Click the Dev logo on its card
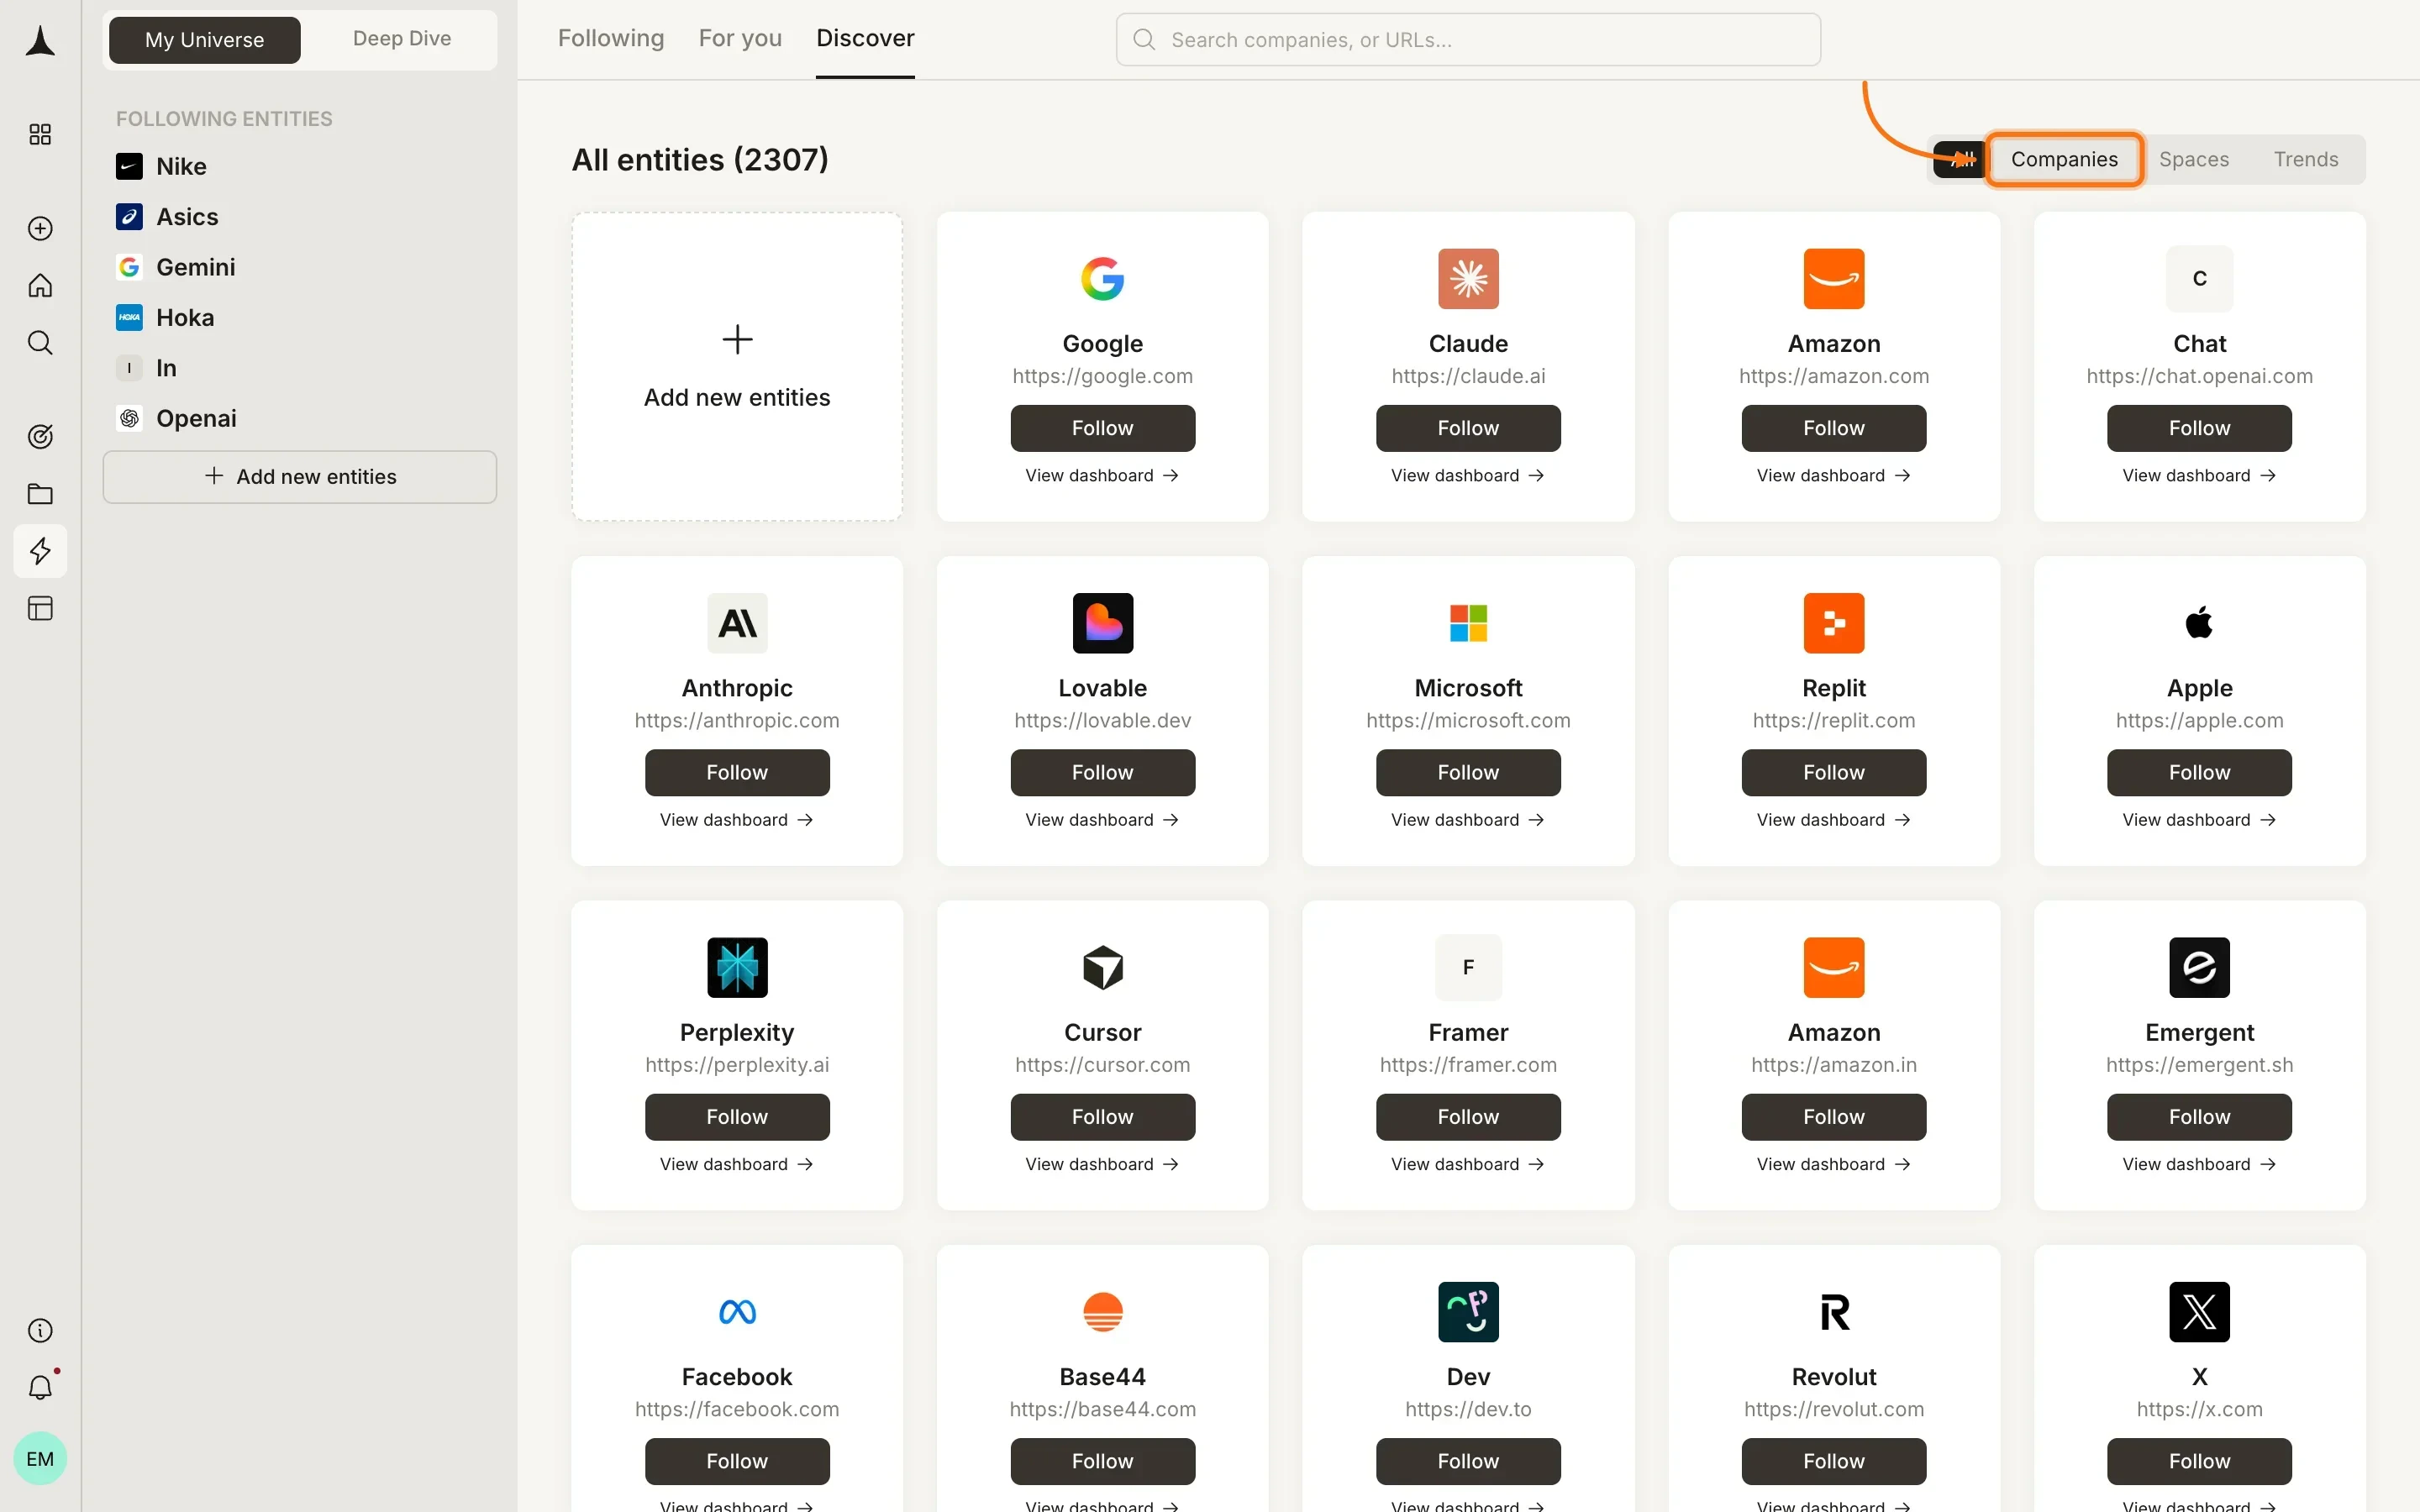The image size is (2420, 1512). [1468, 1312]
